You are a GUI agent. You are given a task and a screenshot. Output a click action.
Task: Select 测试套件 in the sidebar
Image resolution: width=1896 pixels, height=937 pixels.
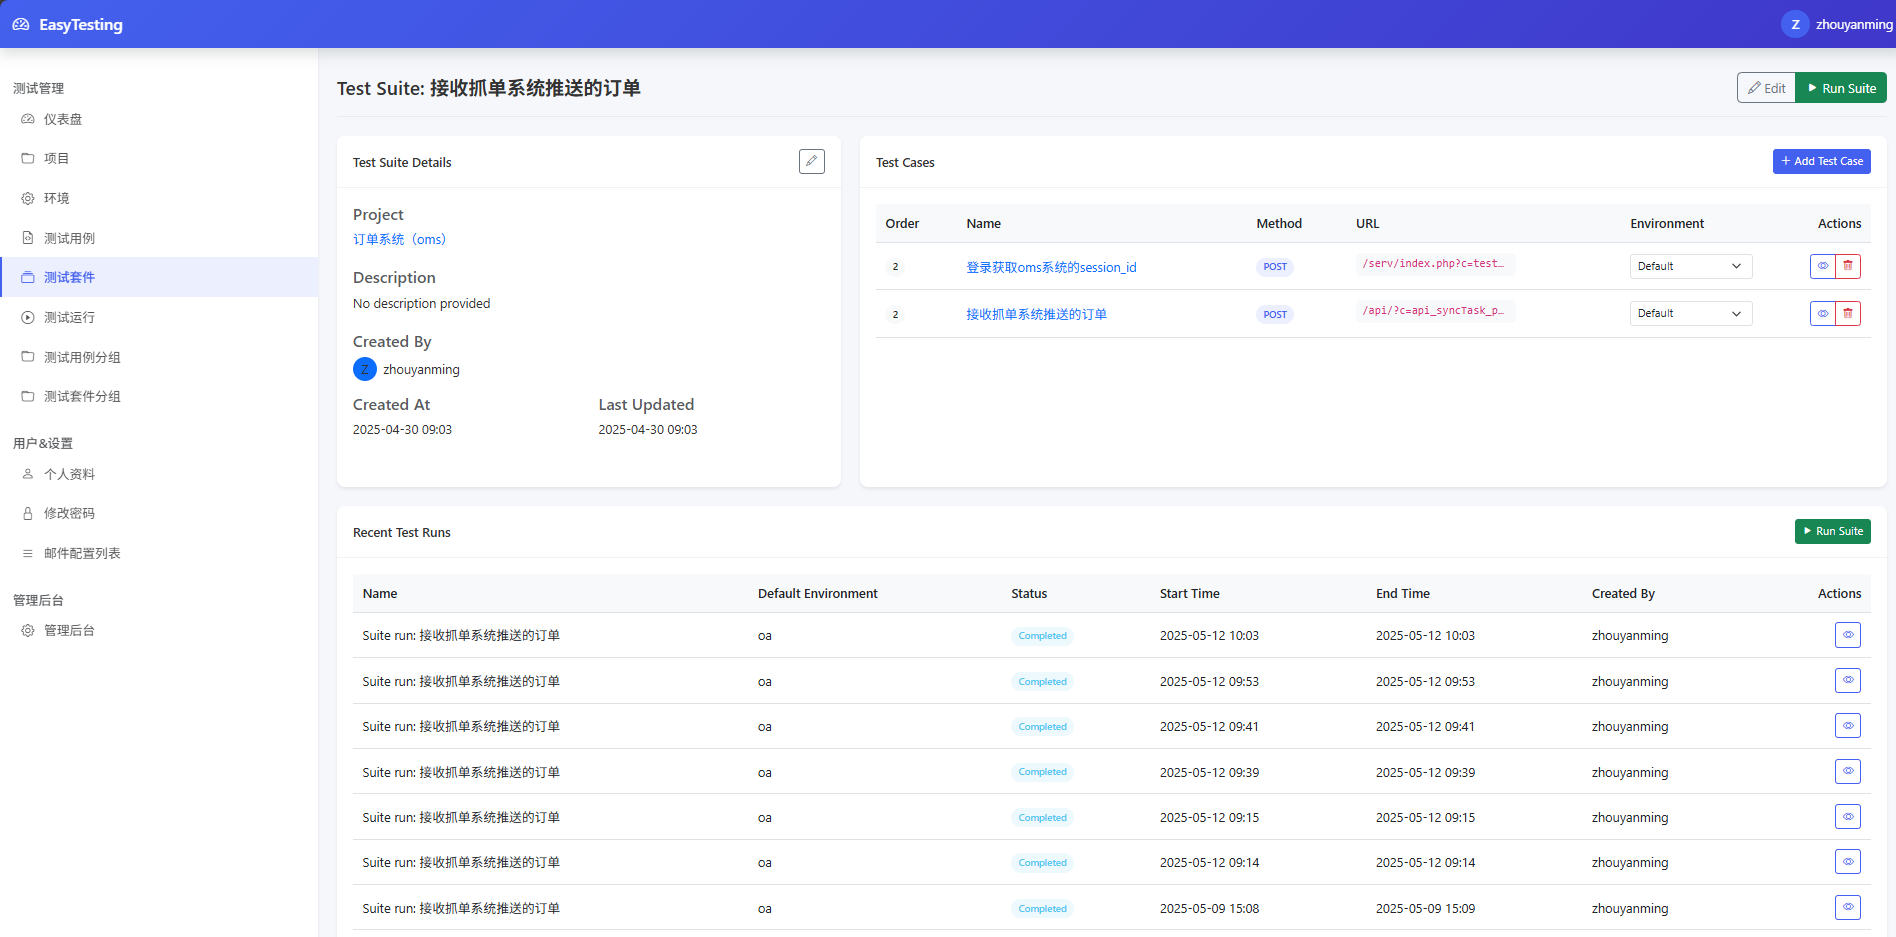[159, 277]
